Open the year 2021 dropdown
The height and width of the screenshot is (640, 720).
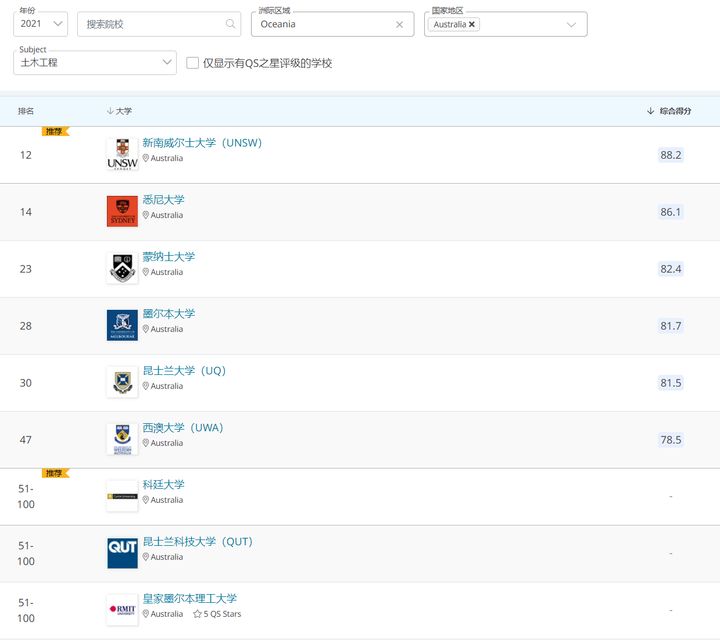[40, 24]
